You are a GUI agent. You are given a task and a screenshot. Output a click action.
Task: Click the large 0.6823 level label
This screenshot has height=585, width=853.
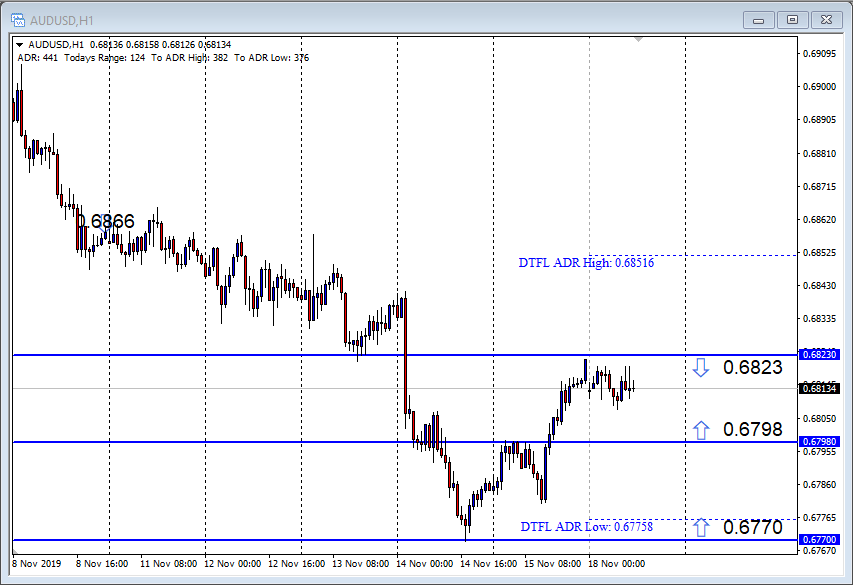pos(752,367)
